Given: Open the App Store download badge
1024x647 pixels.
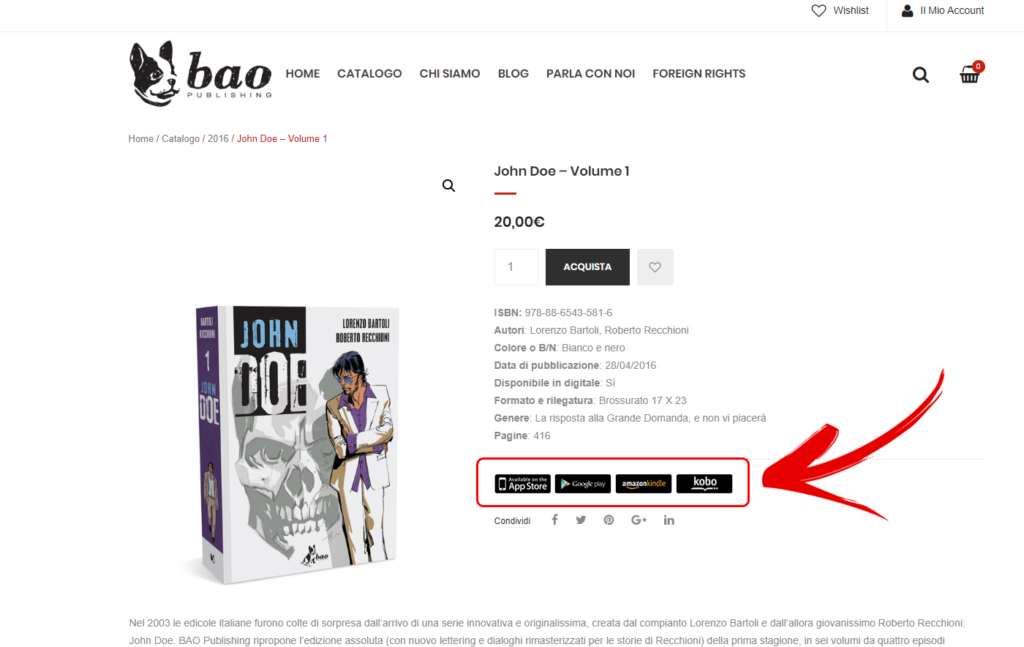Looking at the screenshot, I should click(522, 484).
